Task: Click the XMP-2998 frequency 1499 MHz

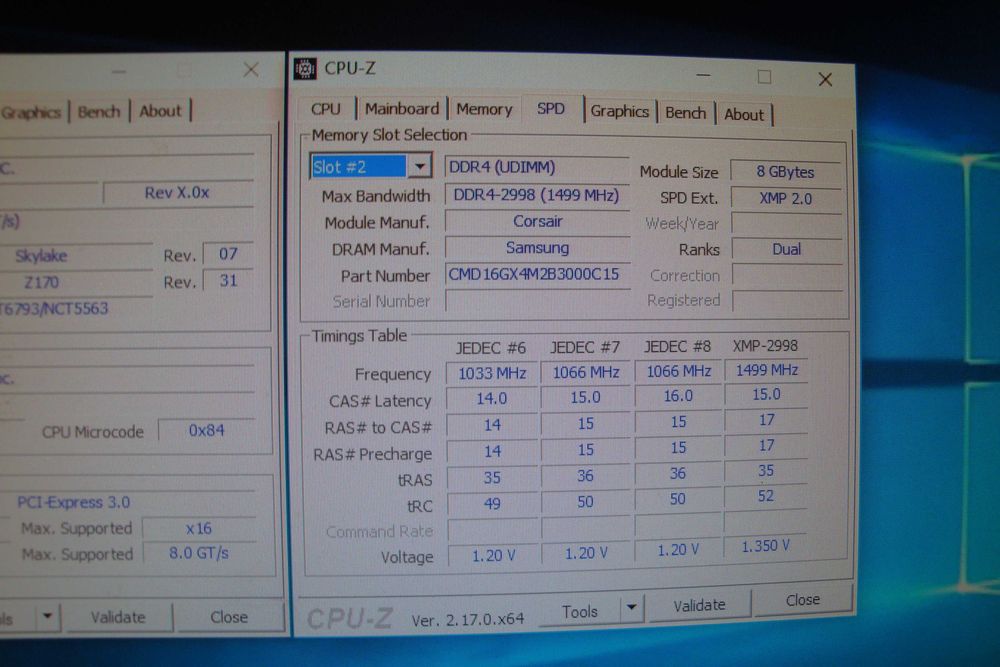Action: click(766, 370)
